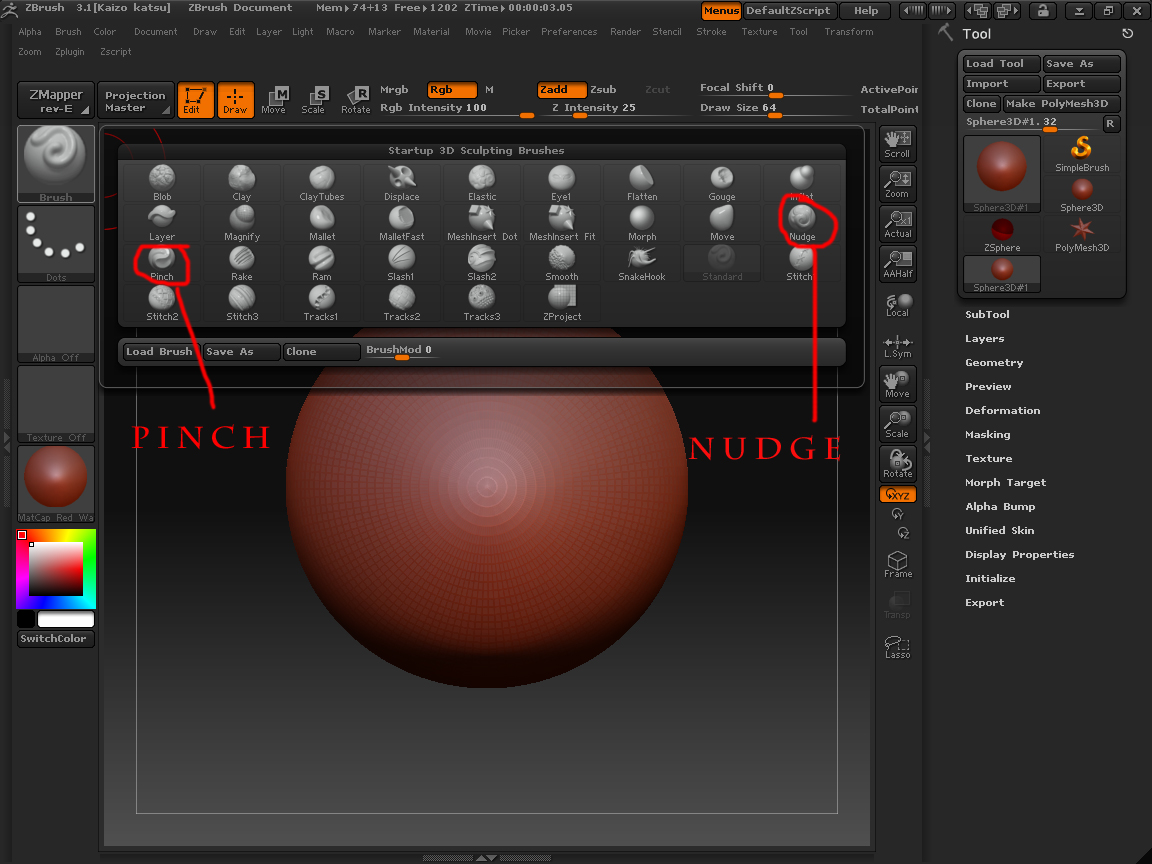This screenshot has width=1152, height=864.
Task: Open the ZMapper rev-E plugin
Action: 56,100
